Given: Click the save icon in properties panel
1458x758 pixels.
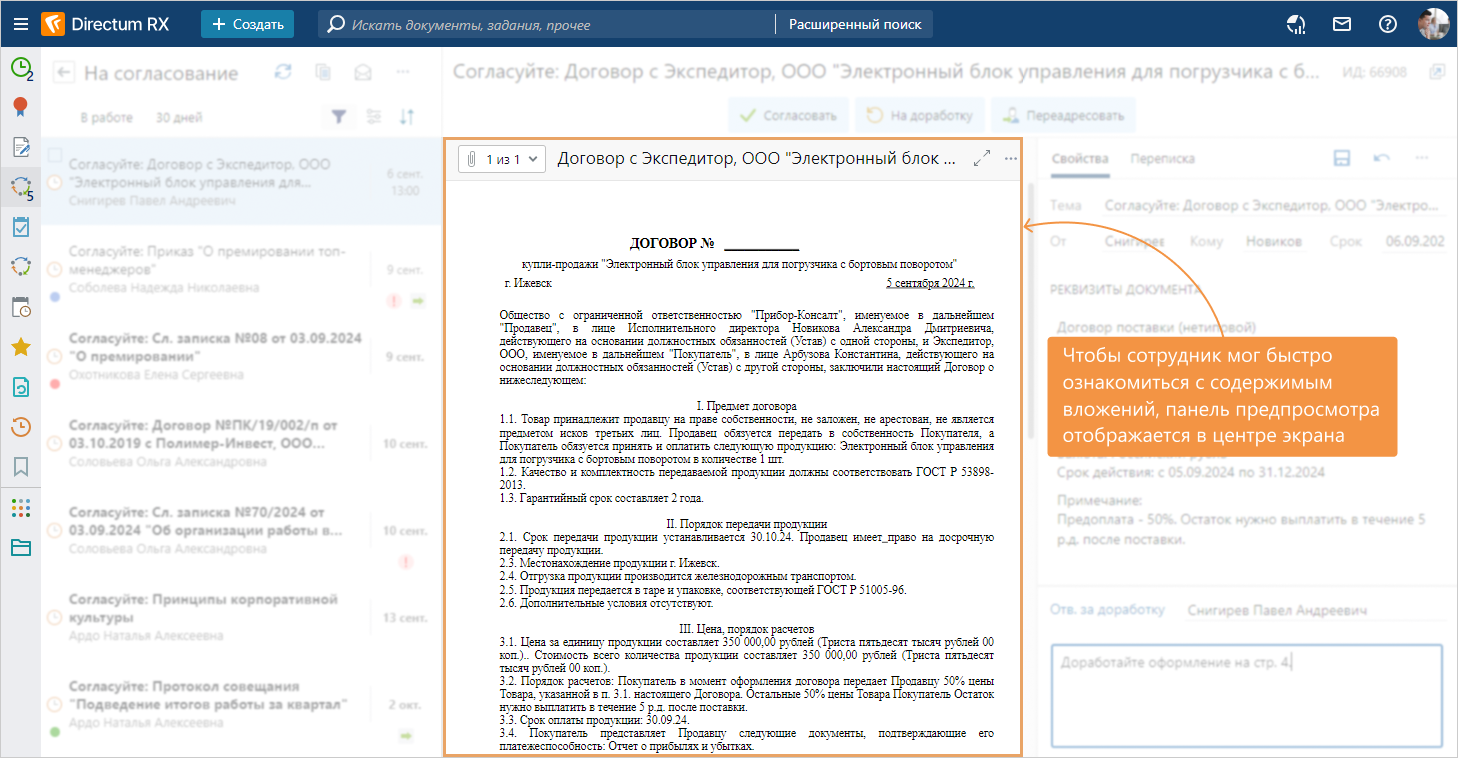Looking at the screenshot, I should point(1343,158).
